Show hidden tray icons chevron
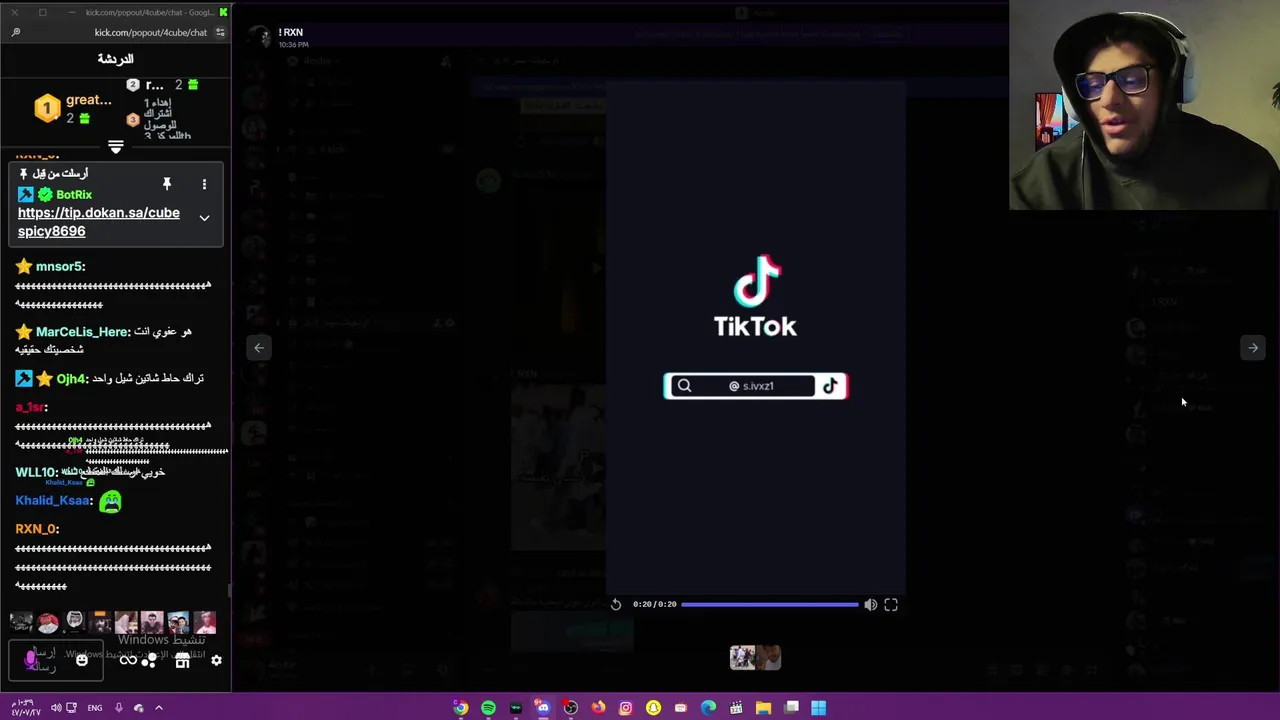This screenshot has width=1280, height=720. pos(158,708)
